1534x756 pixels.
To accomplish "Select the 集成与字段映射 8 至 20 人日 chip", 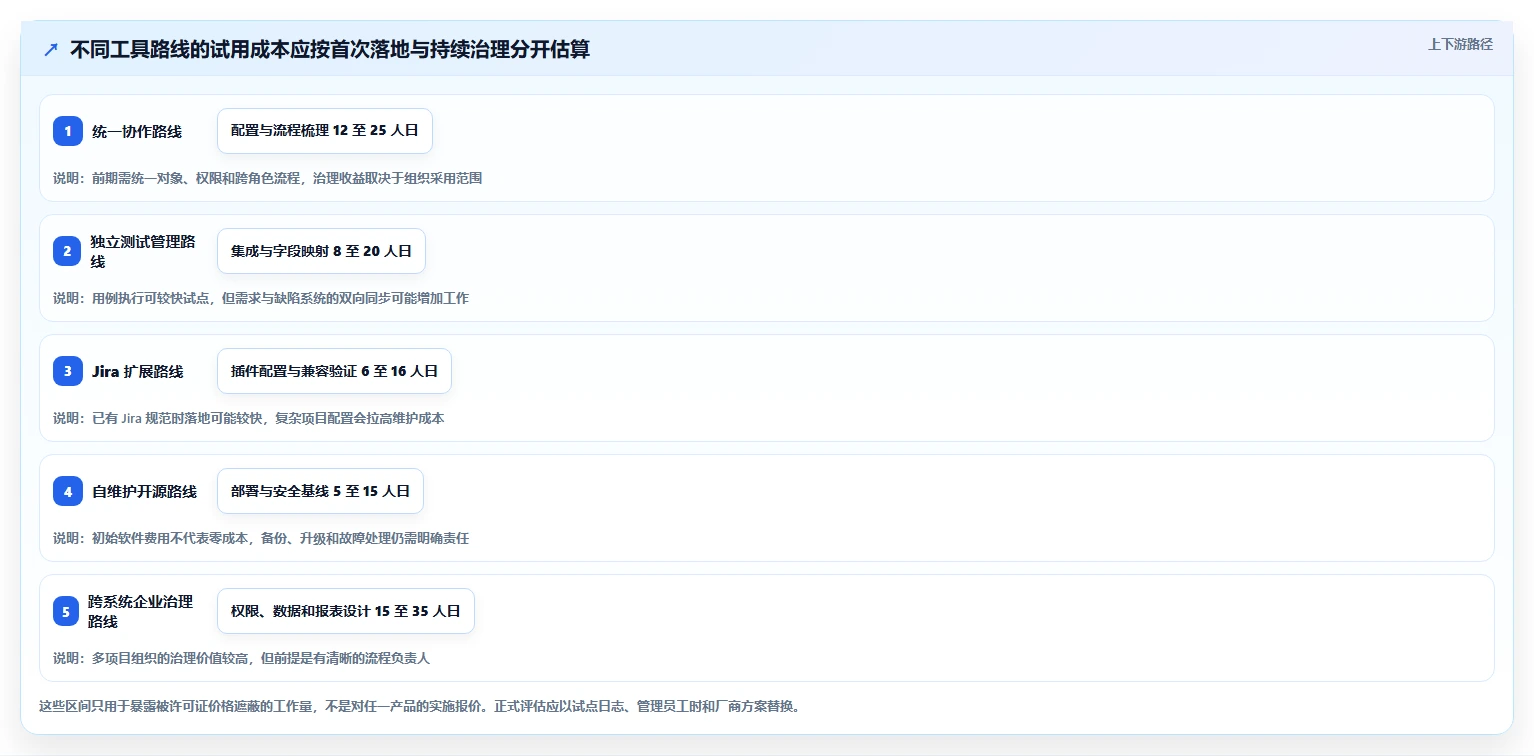I will point(321,251).
